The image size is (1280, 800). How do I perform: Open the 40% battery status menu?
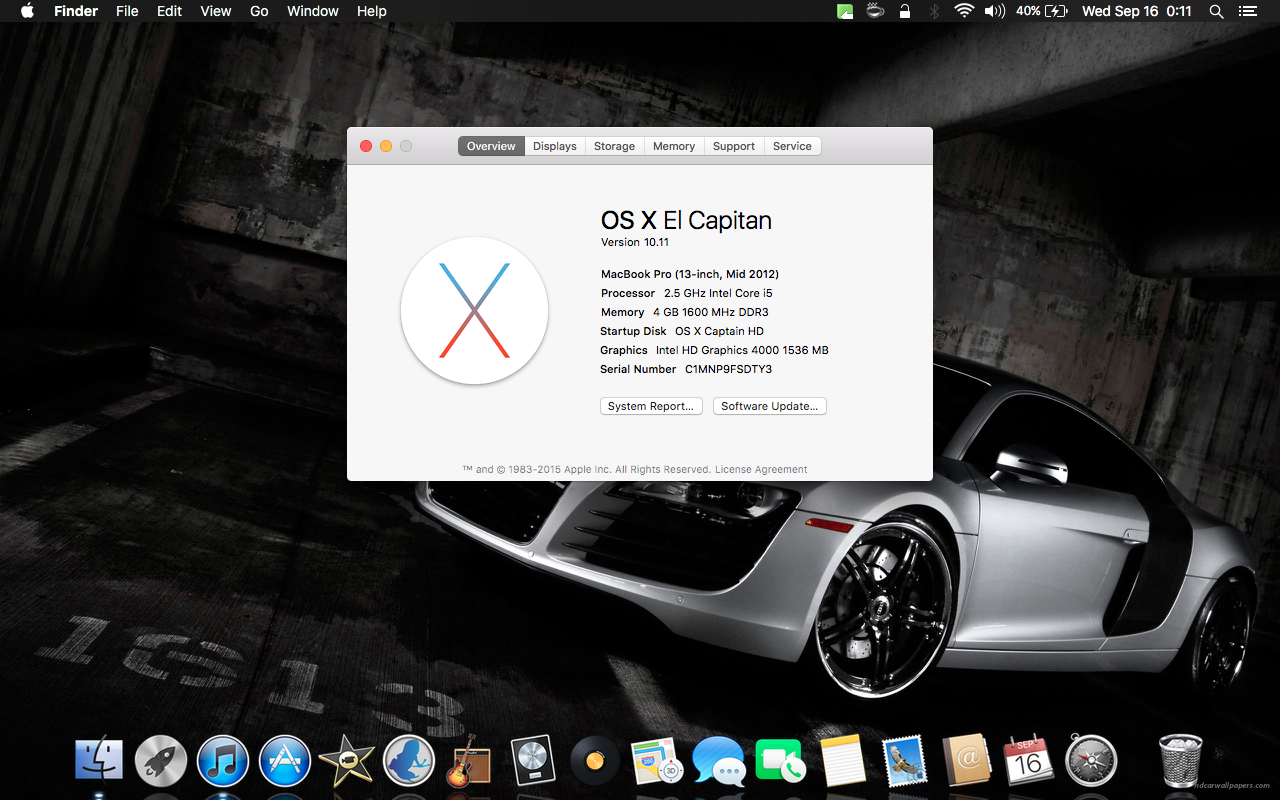pyautogui.click(x=1042, y=11)
